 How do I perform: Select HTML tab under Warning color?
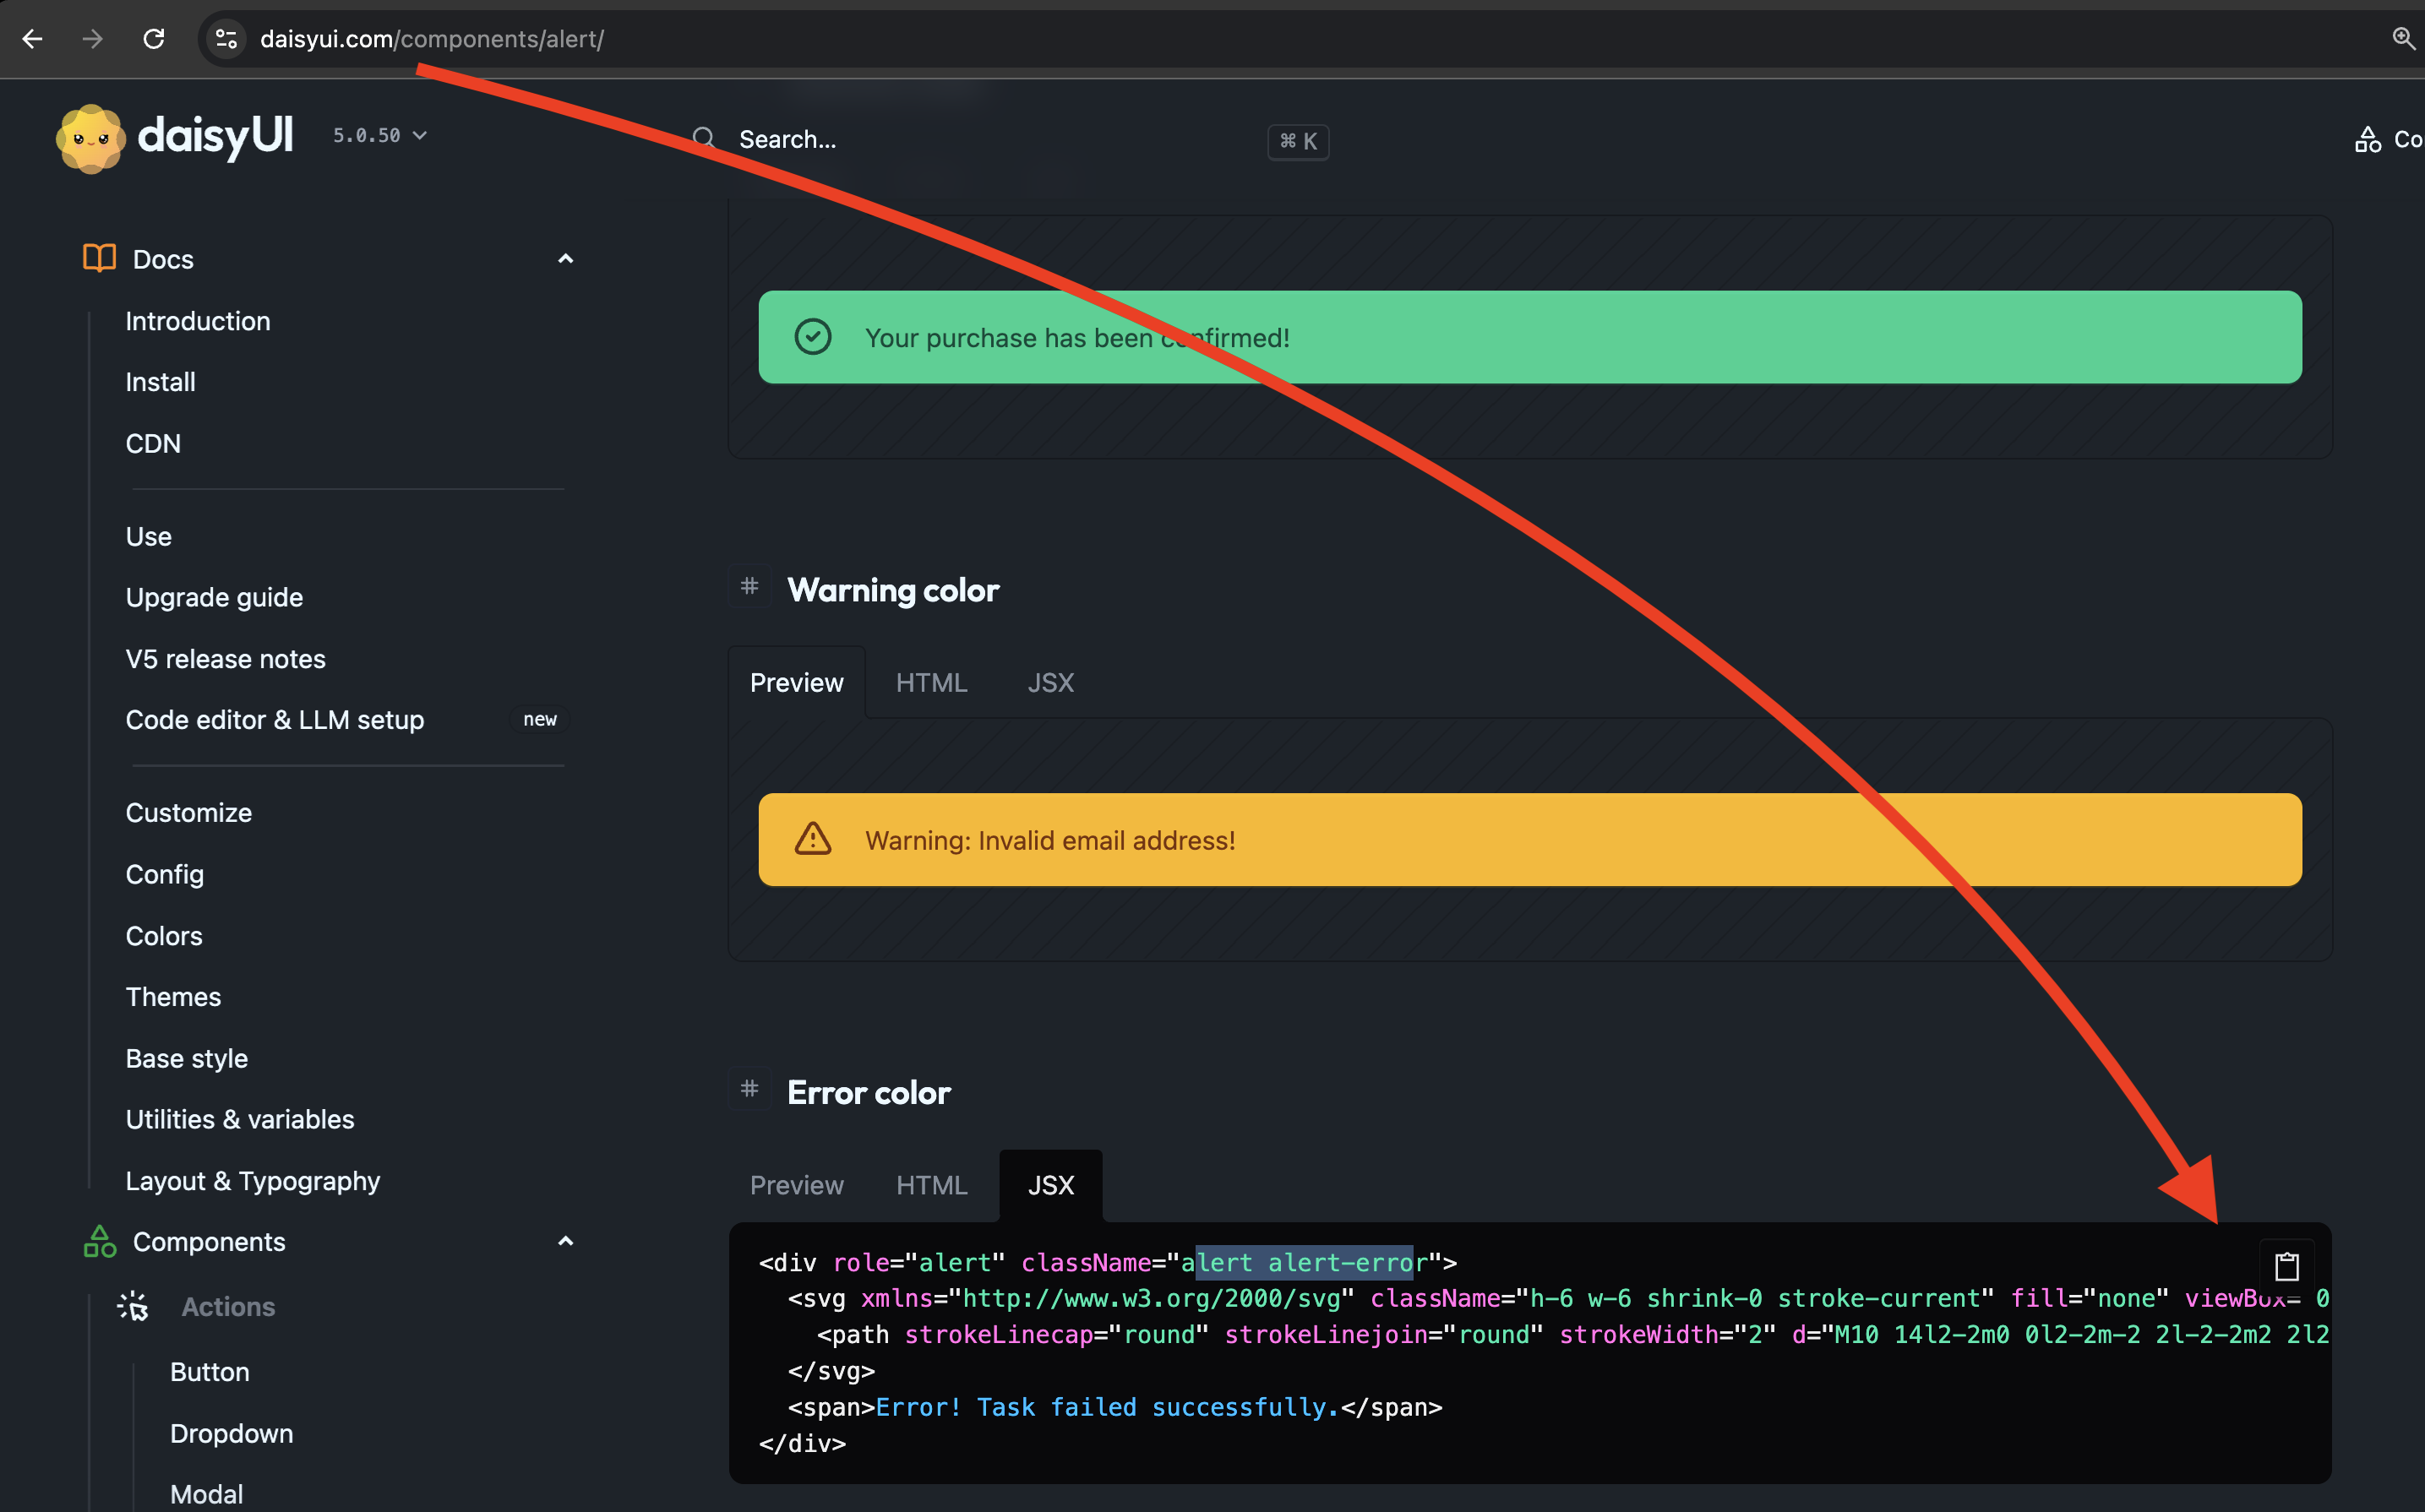(x=931, y=682)
